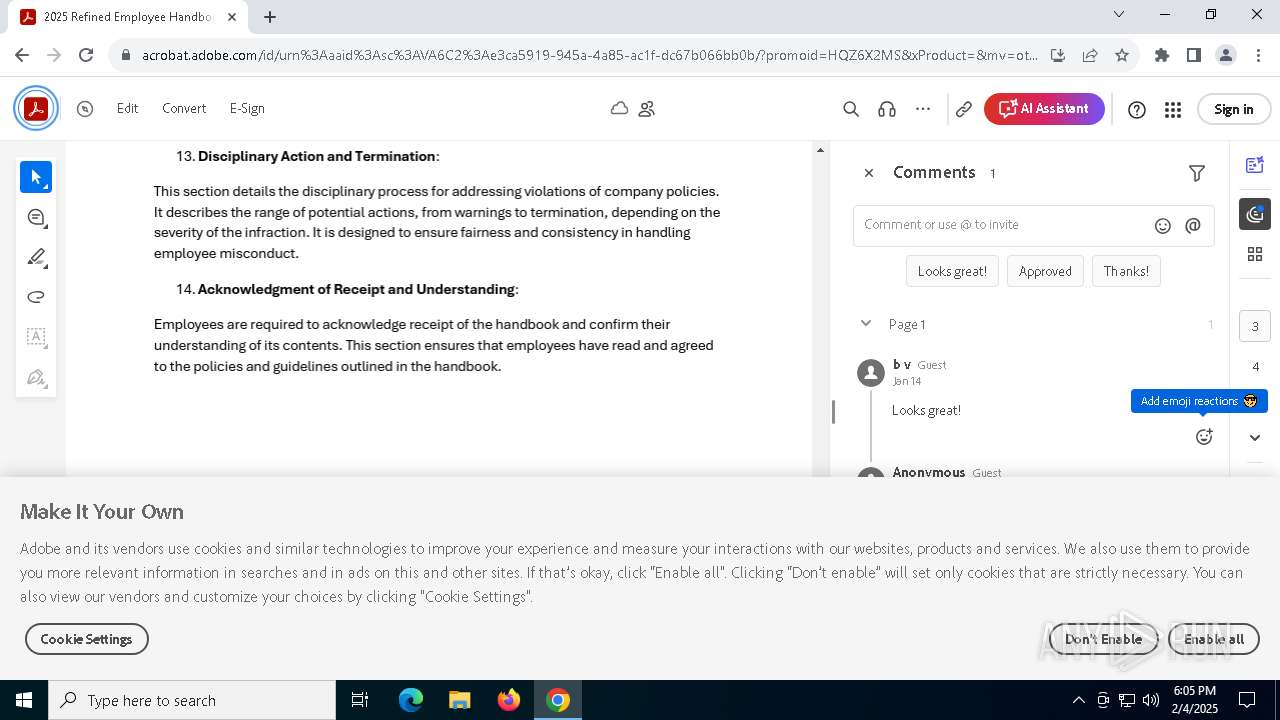The height and width of the screenshot is (720, 1280).
Task: Click the install app icon in address bar
Action: pyautogui.click(x=1058, y=55)
